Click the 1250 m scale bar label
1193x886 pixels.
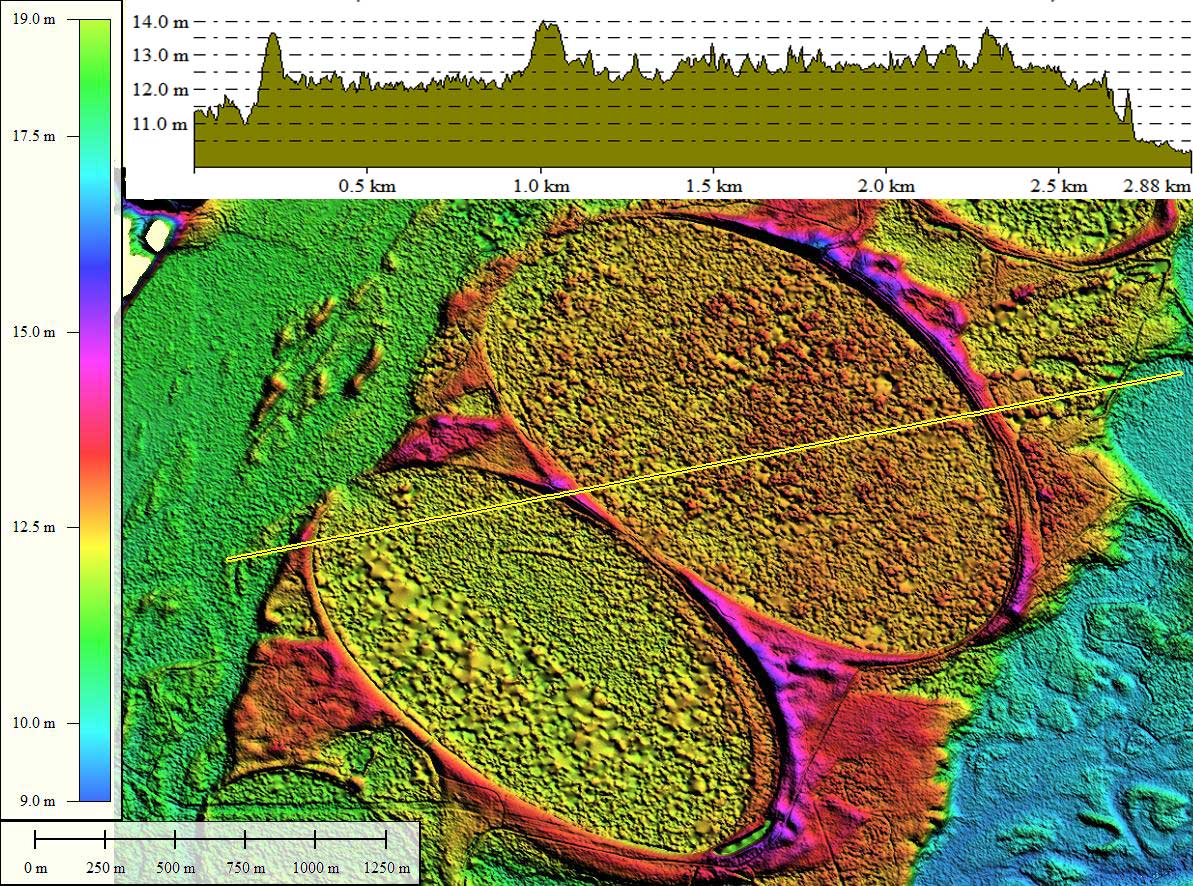point(387,868)
